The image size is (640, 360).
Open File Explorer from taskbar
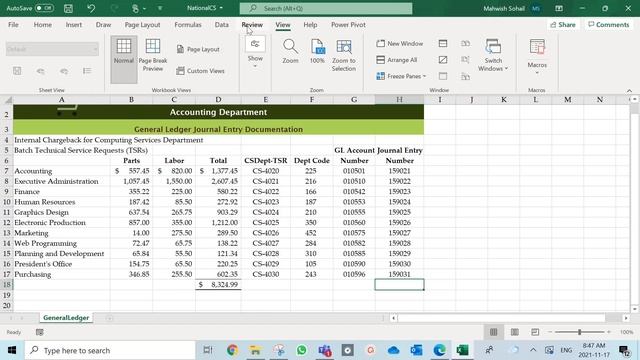pos(256,350)
